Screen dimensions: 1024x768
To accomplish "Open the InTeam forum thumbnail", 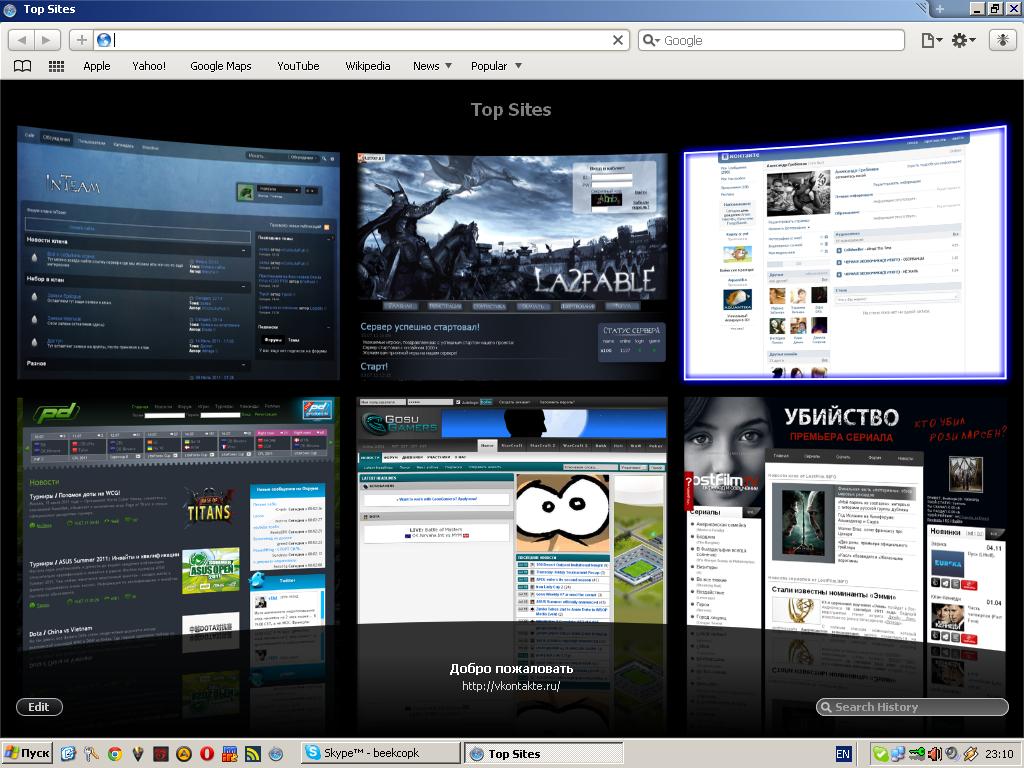I will [178, 253].
